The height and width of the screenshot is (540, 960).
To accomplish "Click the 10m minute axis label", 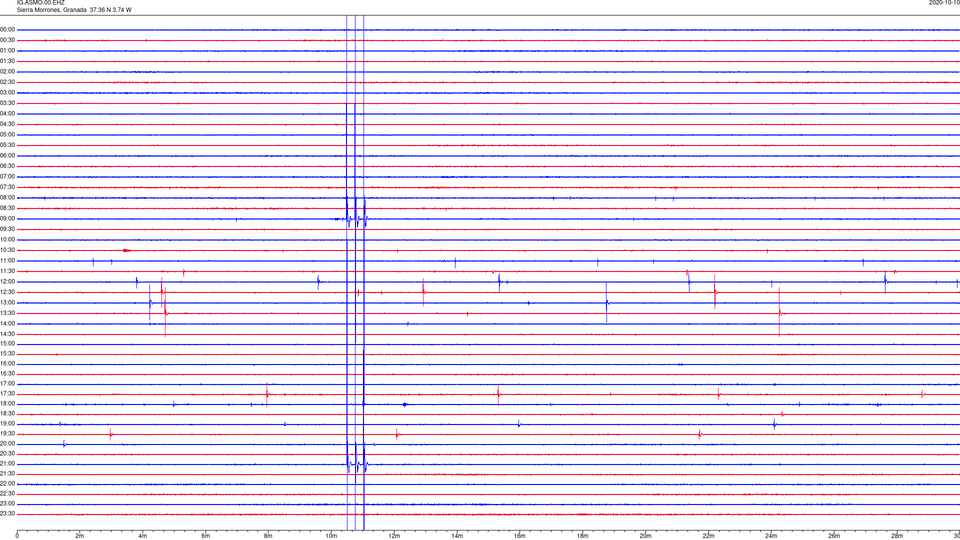I will coord(331,536).
